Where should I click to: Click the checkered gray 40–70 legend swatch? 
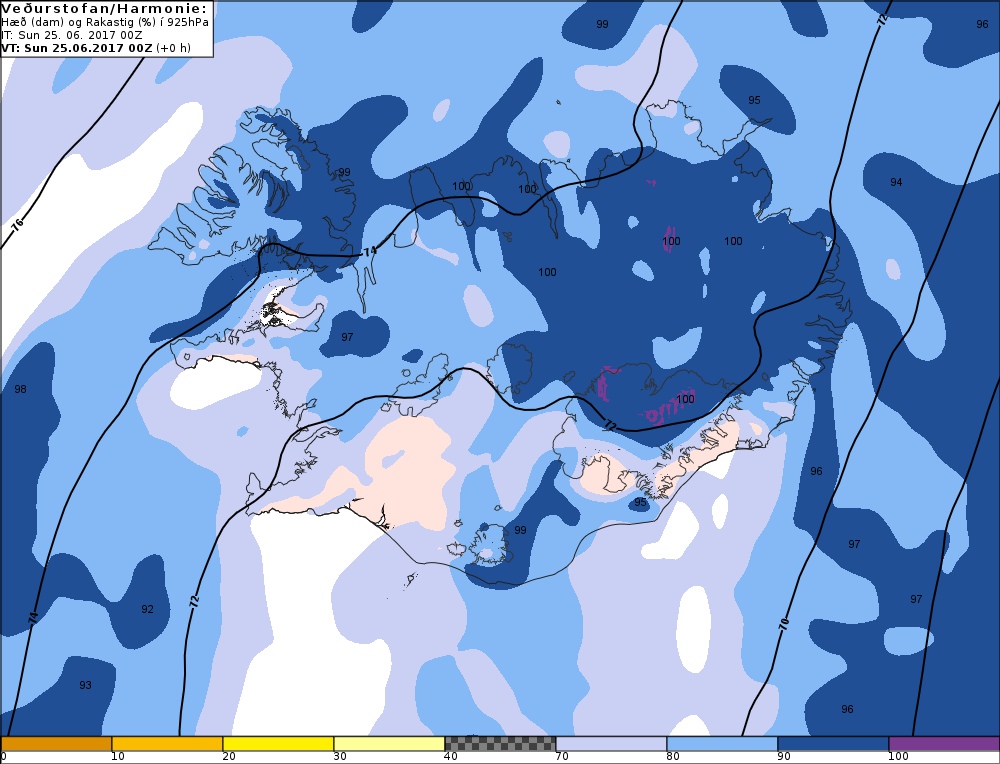pos(500,744)
